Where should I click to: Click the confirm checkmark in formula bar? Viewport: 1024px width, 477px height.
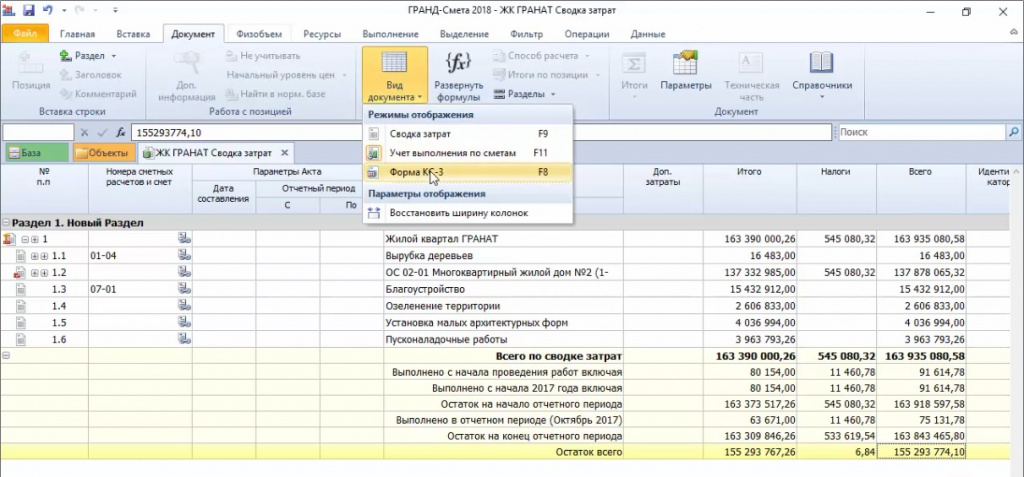pos(103,133)
